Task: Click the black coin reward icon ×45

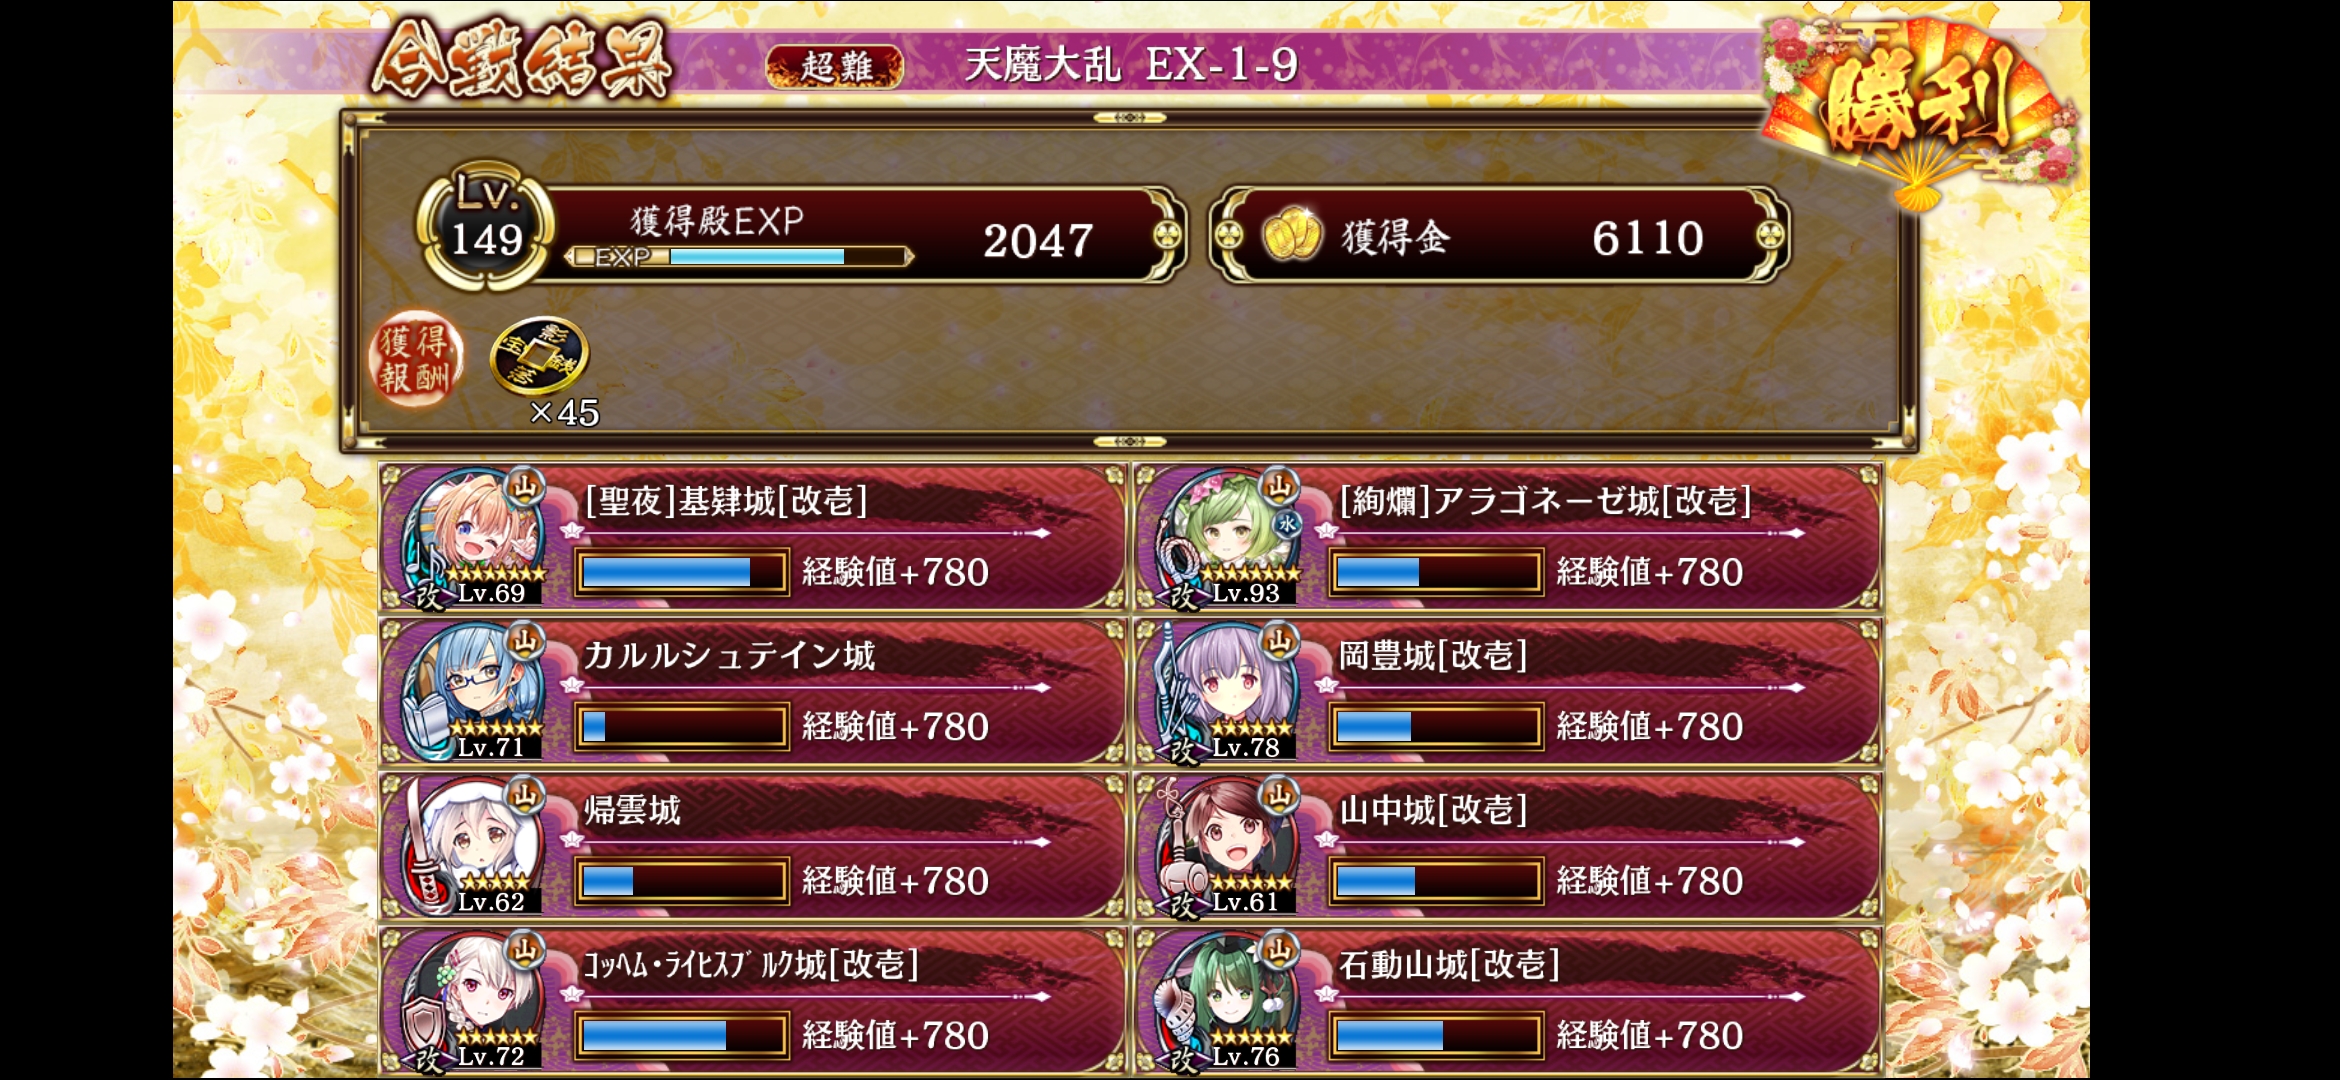Action: (x=540, y=357)
